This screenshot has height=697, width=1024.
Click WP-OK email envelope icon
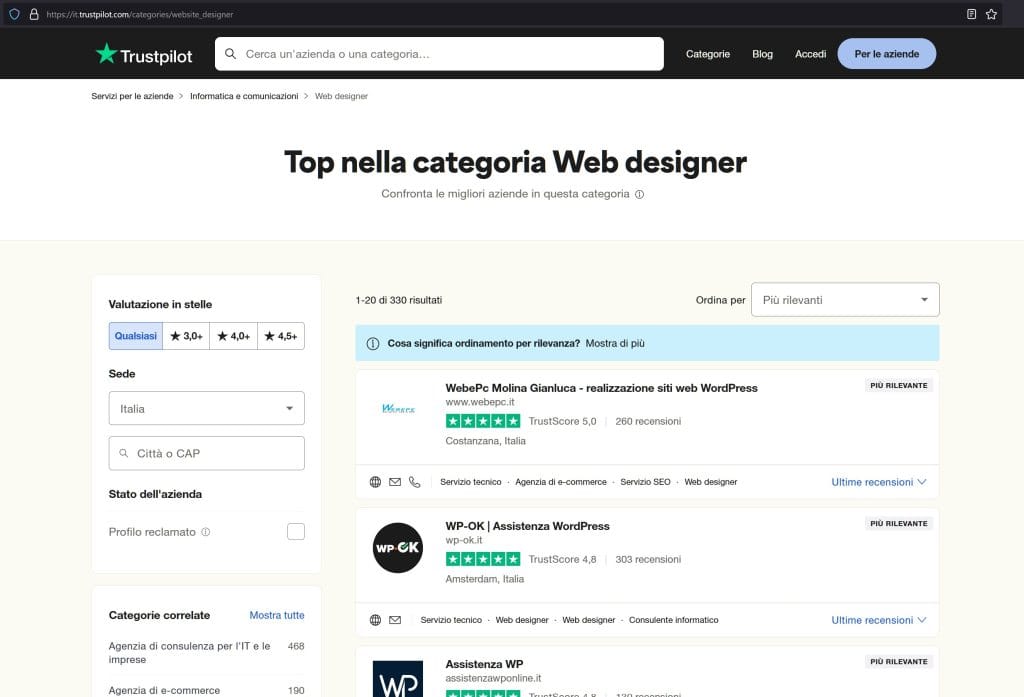395,620
